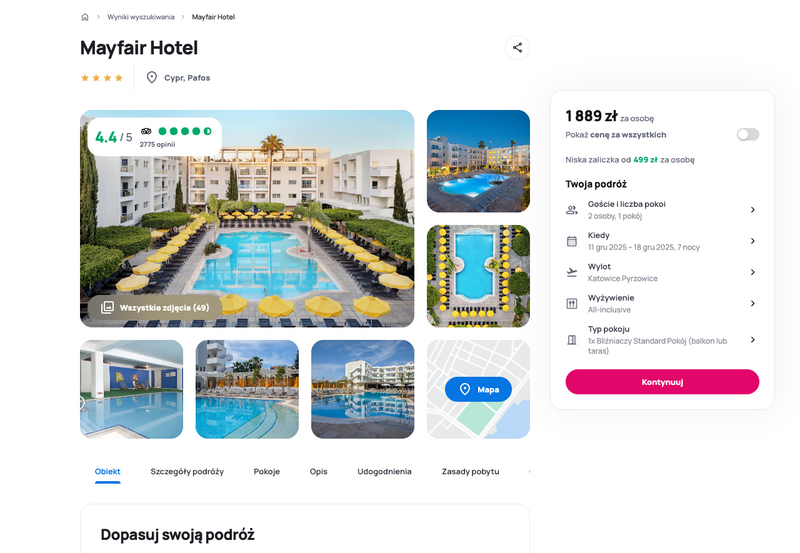Expand the Typ pokoju chevron arrow
The width and height of the screenshot is (800, 553).
tap(753, 340)
